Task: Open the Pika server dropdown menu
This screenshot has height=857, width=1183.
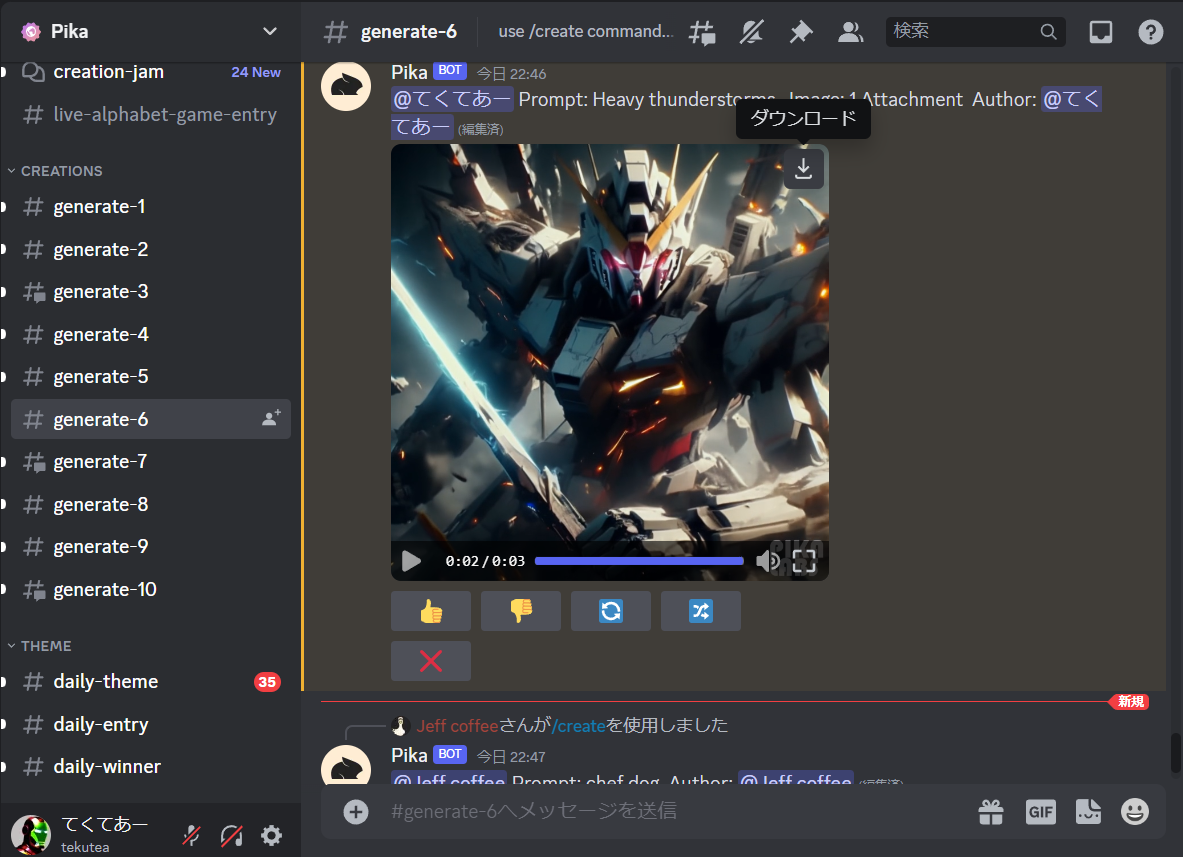Action: click(269, 31)
